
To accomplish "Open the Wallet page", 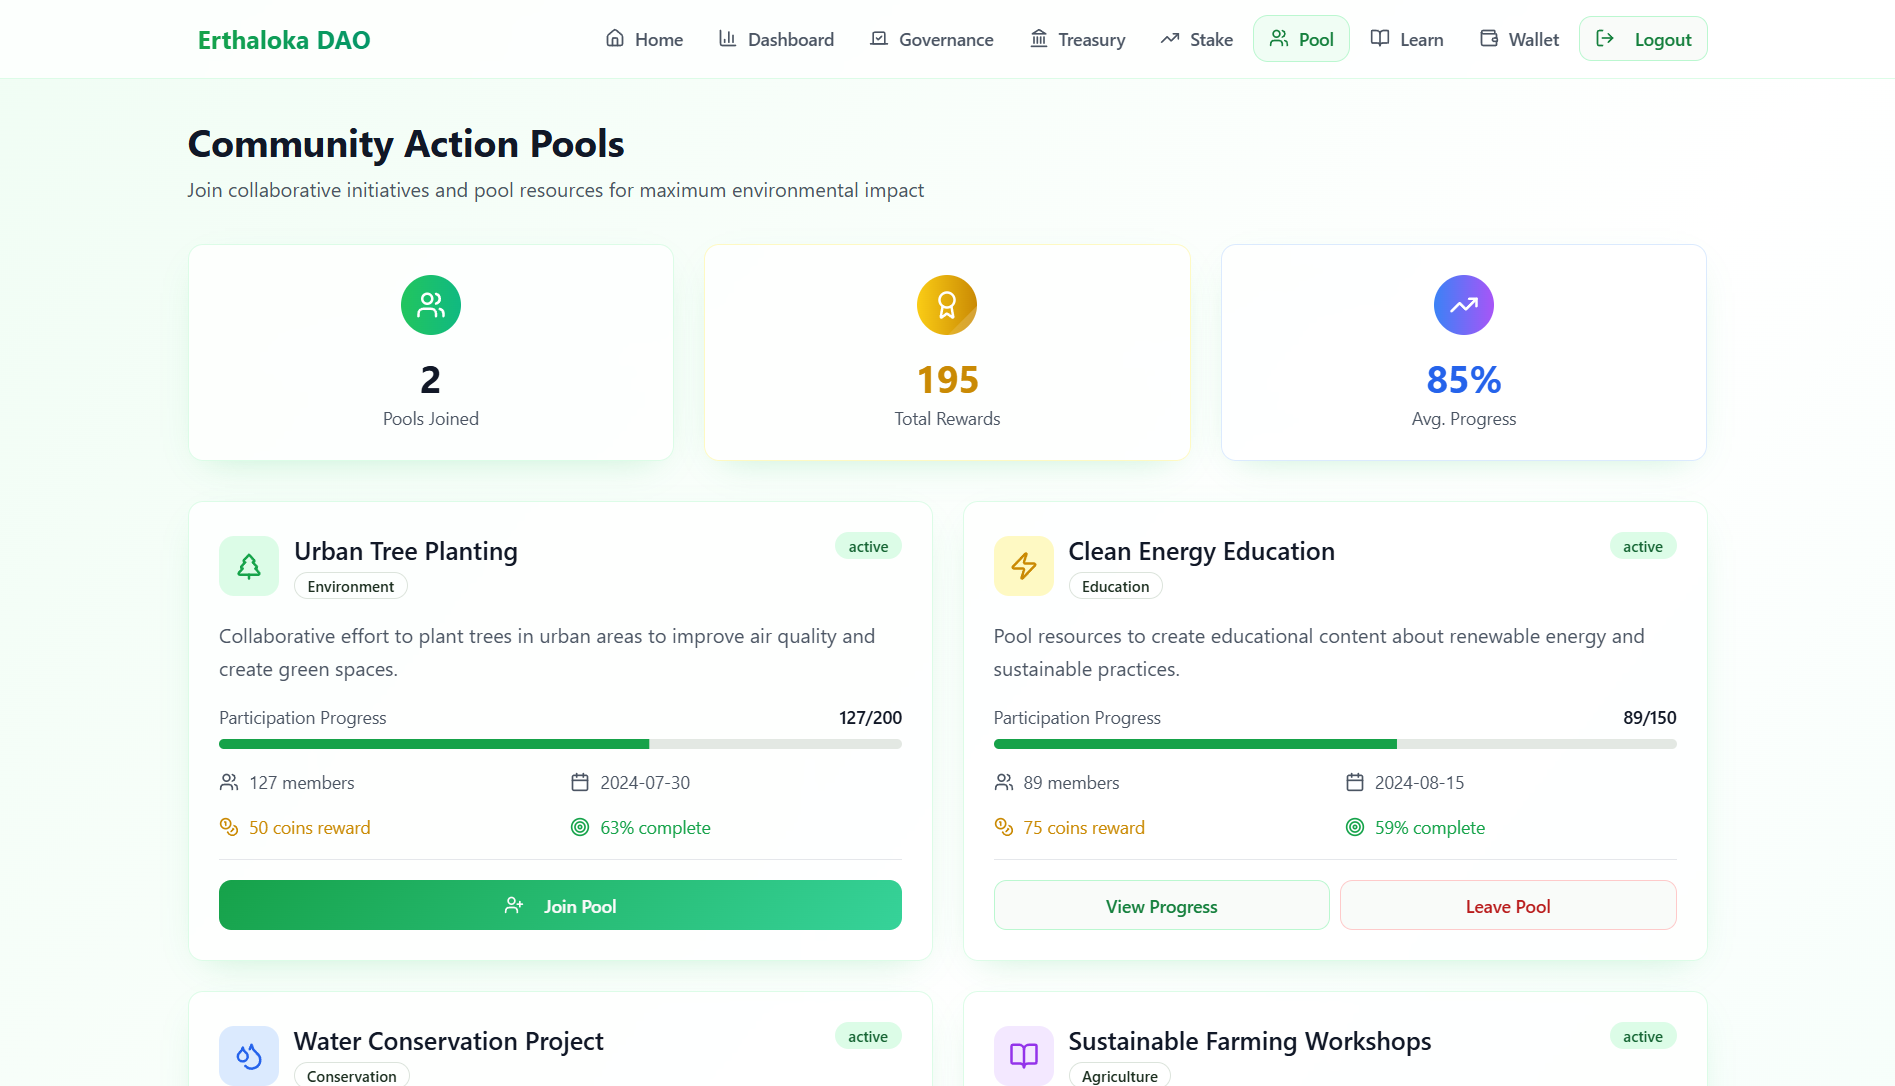I will (1519, 39).
